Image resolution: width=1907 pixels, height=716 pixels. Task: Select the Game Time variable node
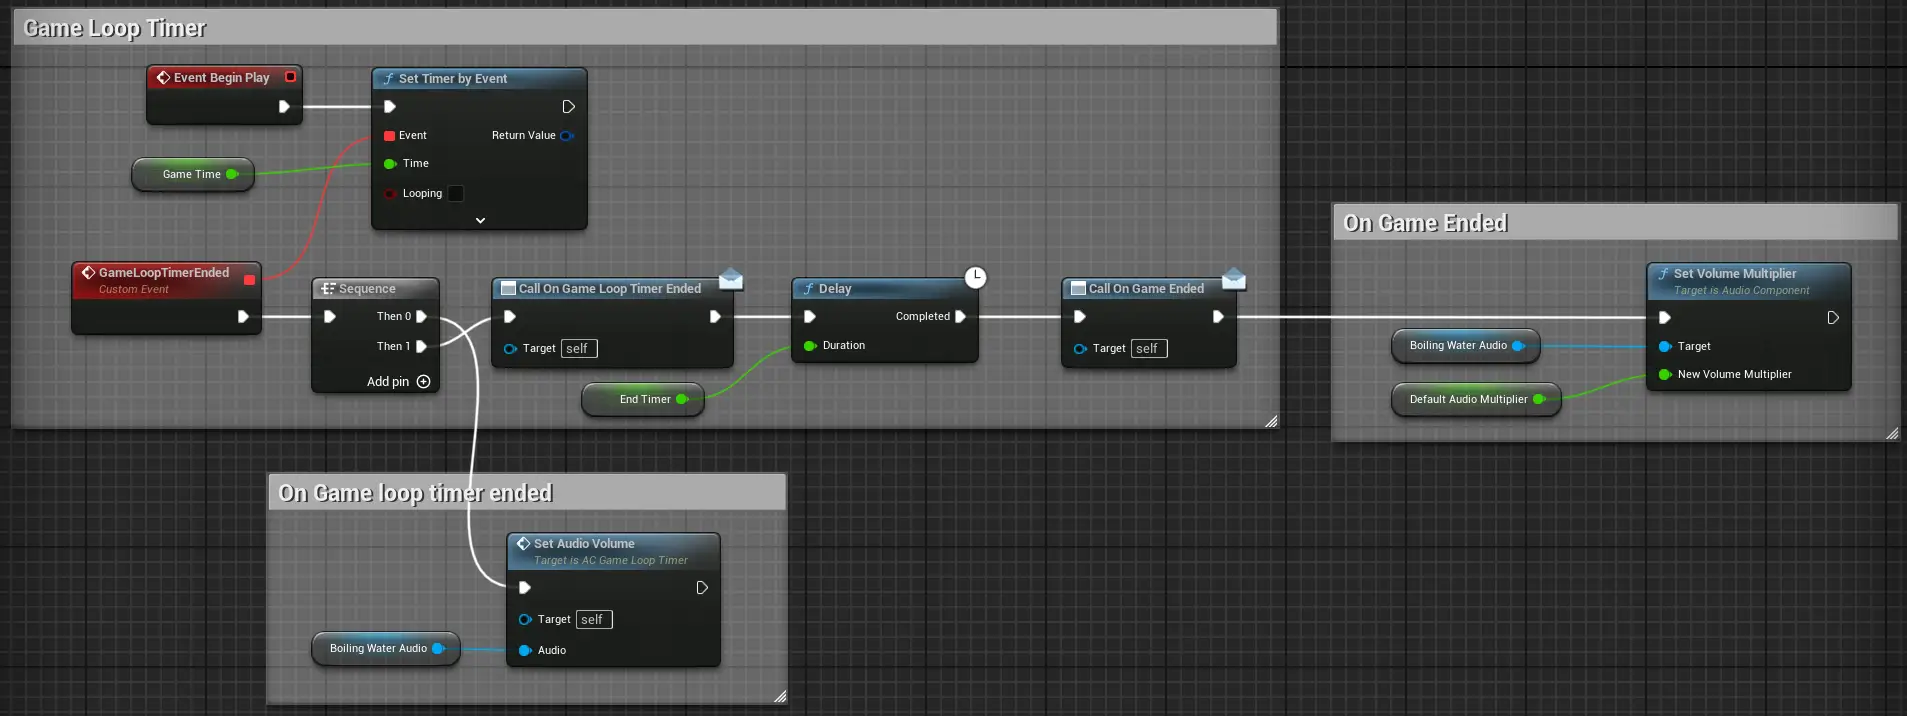click(x=191, y=174)
